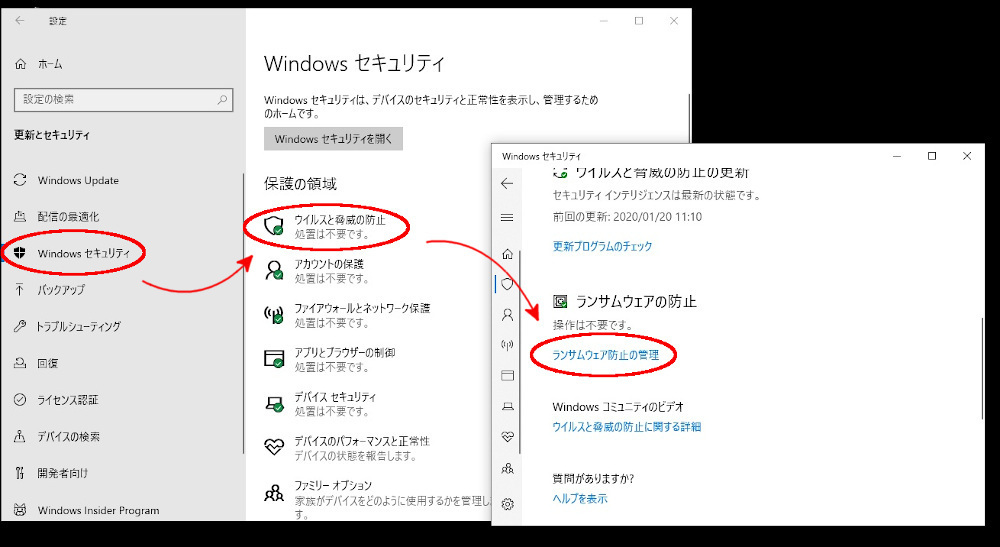Screen dimensions: 1000x547
Task: Click 更新プログラムのチェック link
Action: click(x=602, y=246)
